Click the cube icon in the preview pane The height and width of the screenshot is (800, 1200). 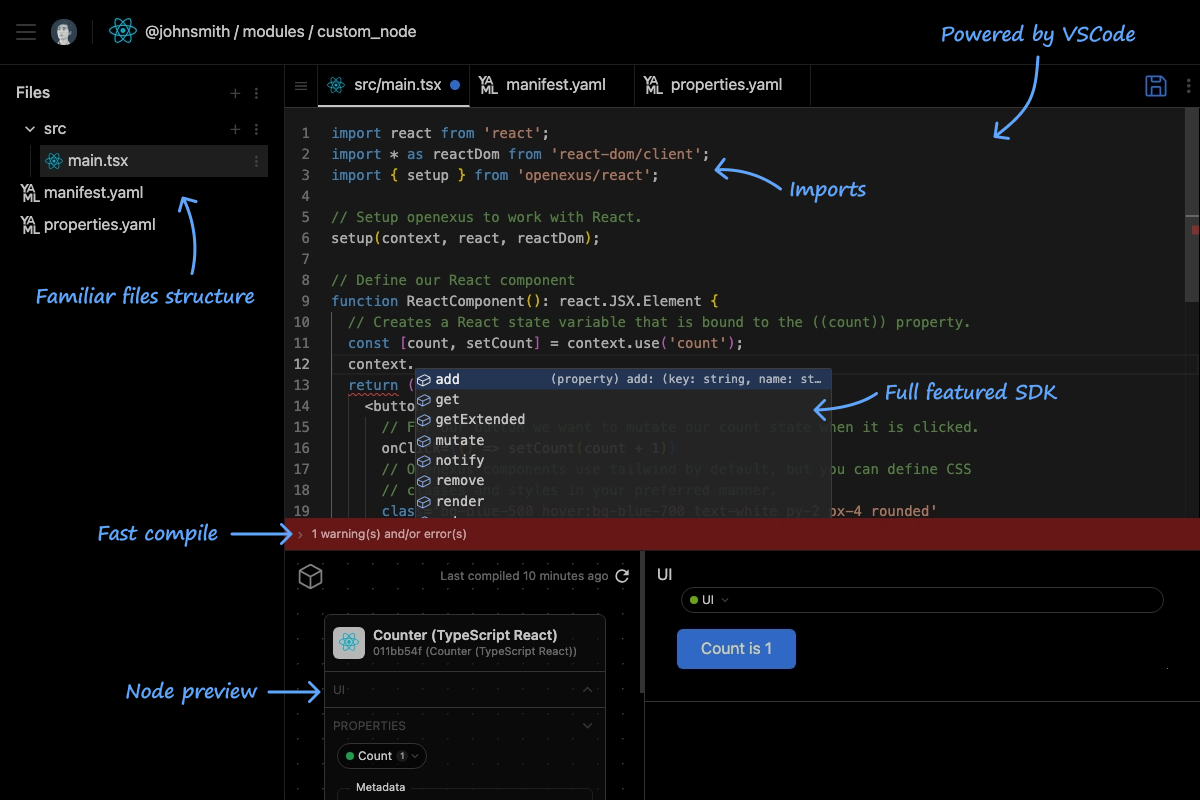coord(311,576)
